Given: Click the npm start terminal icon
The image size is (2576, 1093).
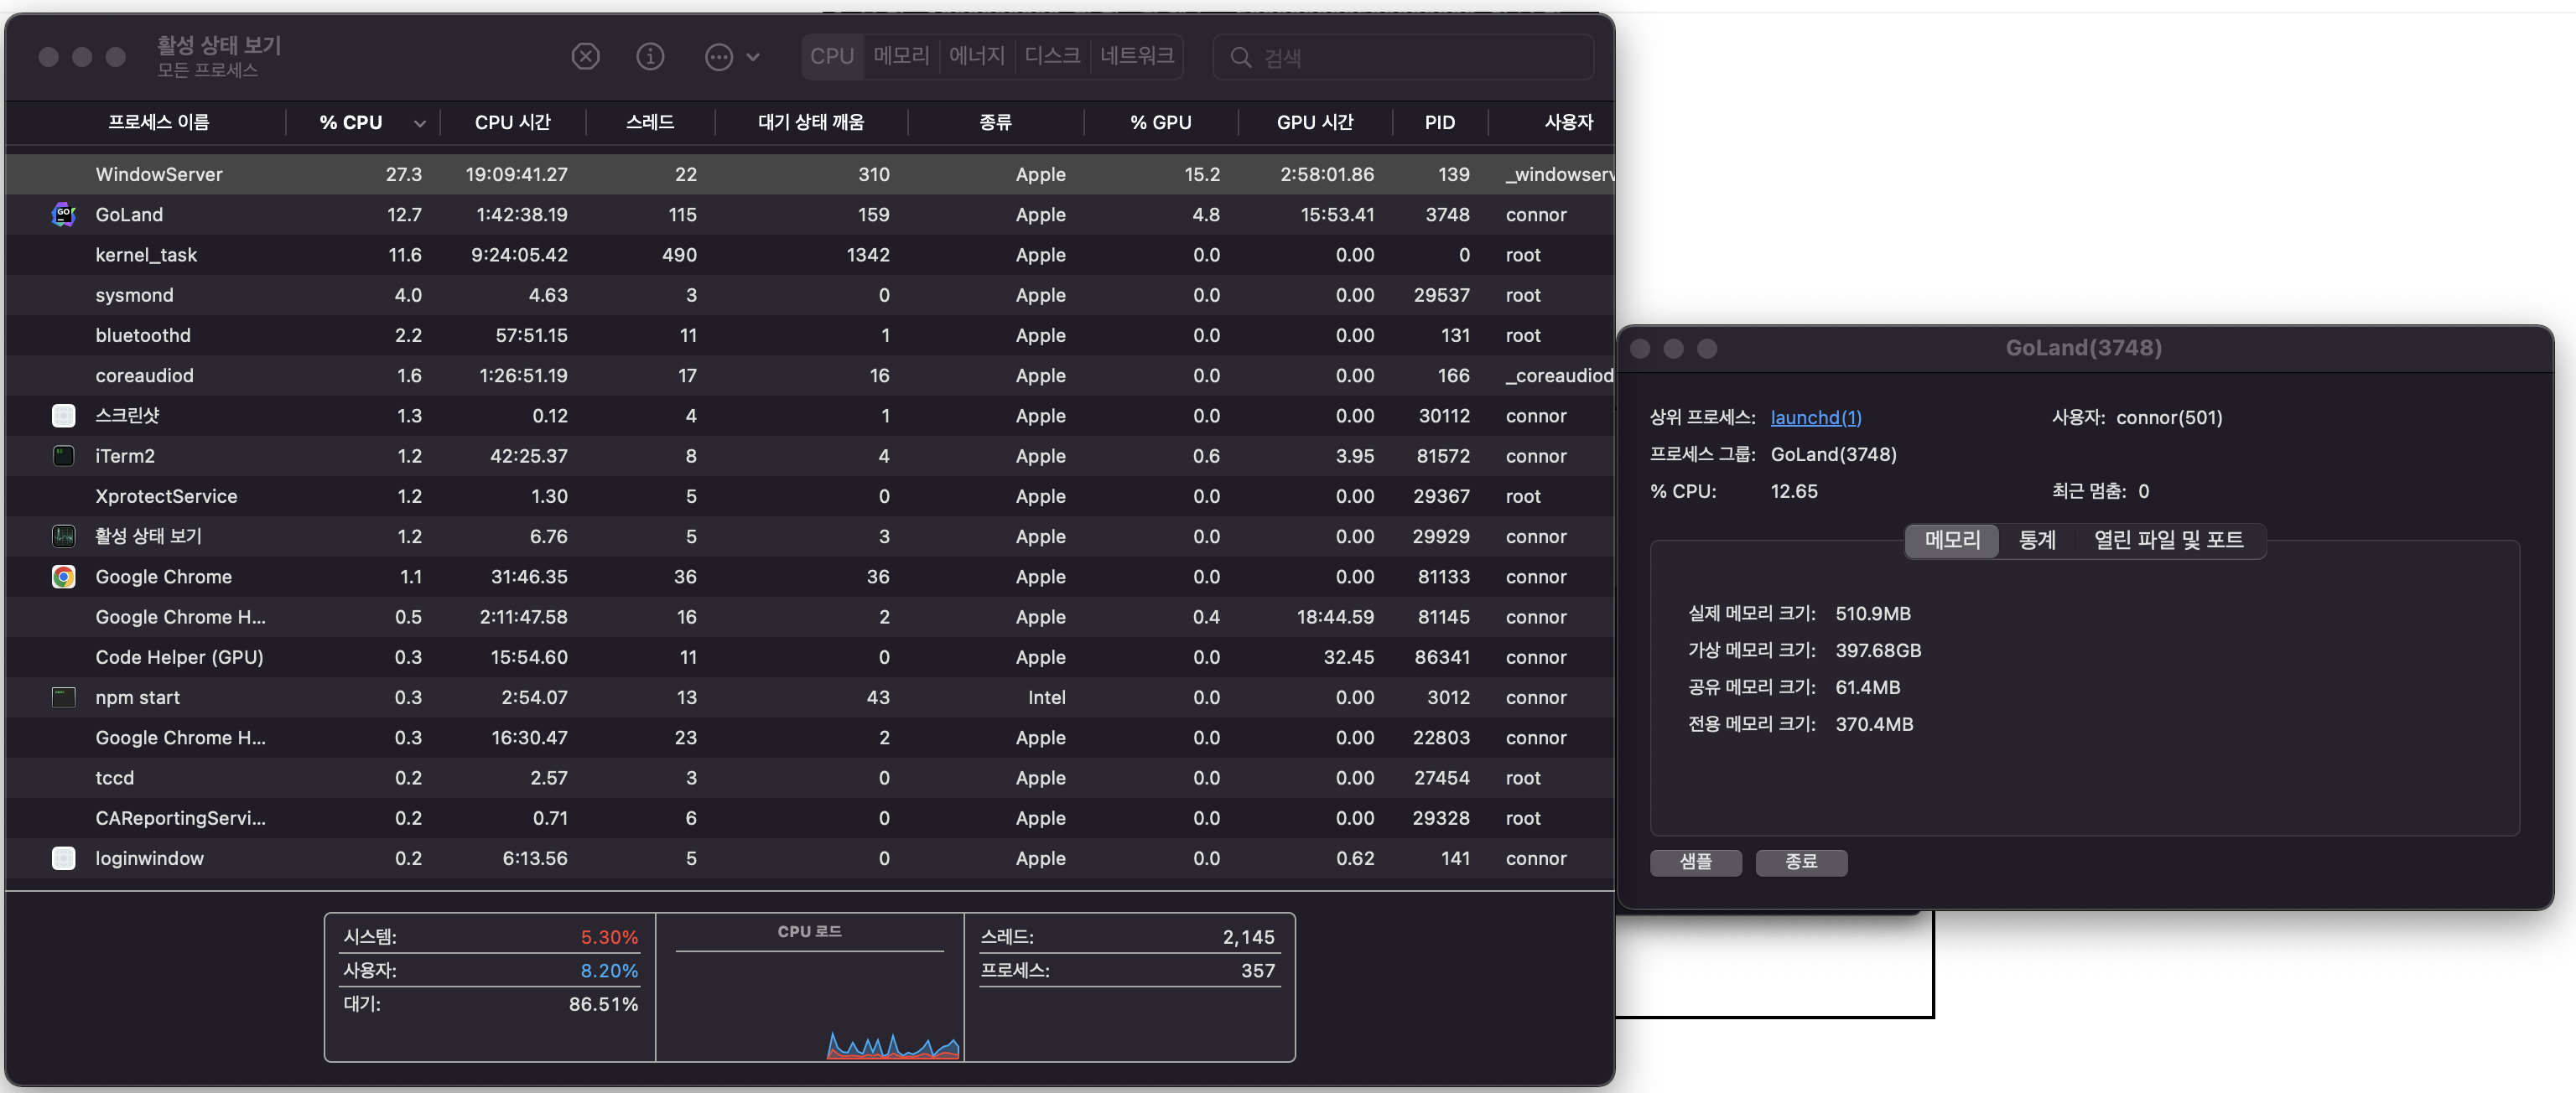Looking at the screenshot, I should pyautogui.click(x=63, y=697).
